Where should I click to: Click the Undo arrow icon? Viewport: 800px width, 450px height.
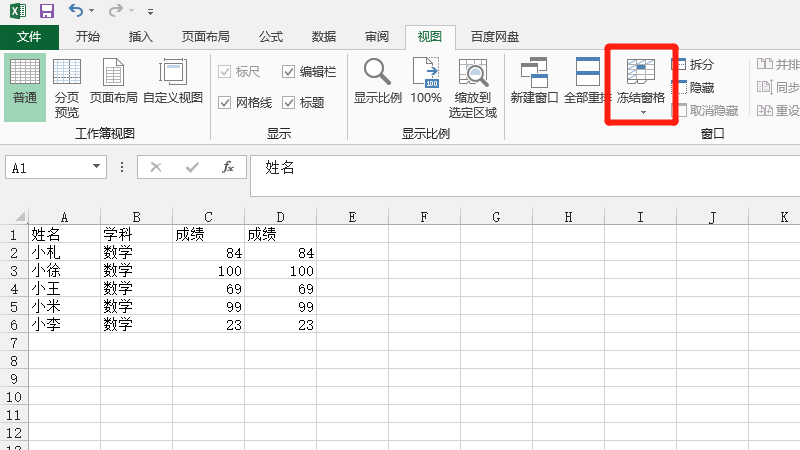[x=76, y=11]
